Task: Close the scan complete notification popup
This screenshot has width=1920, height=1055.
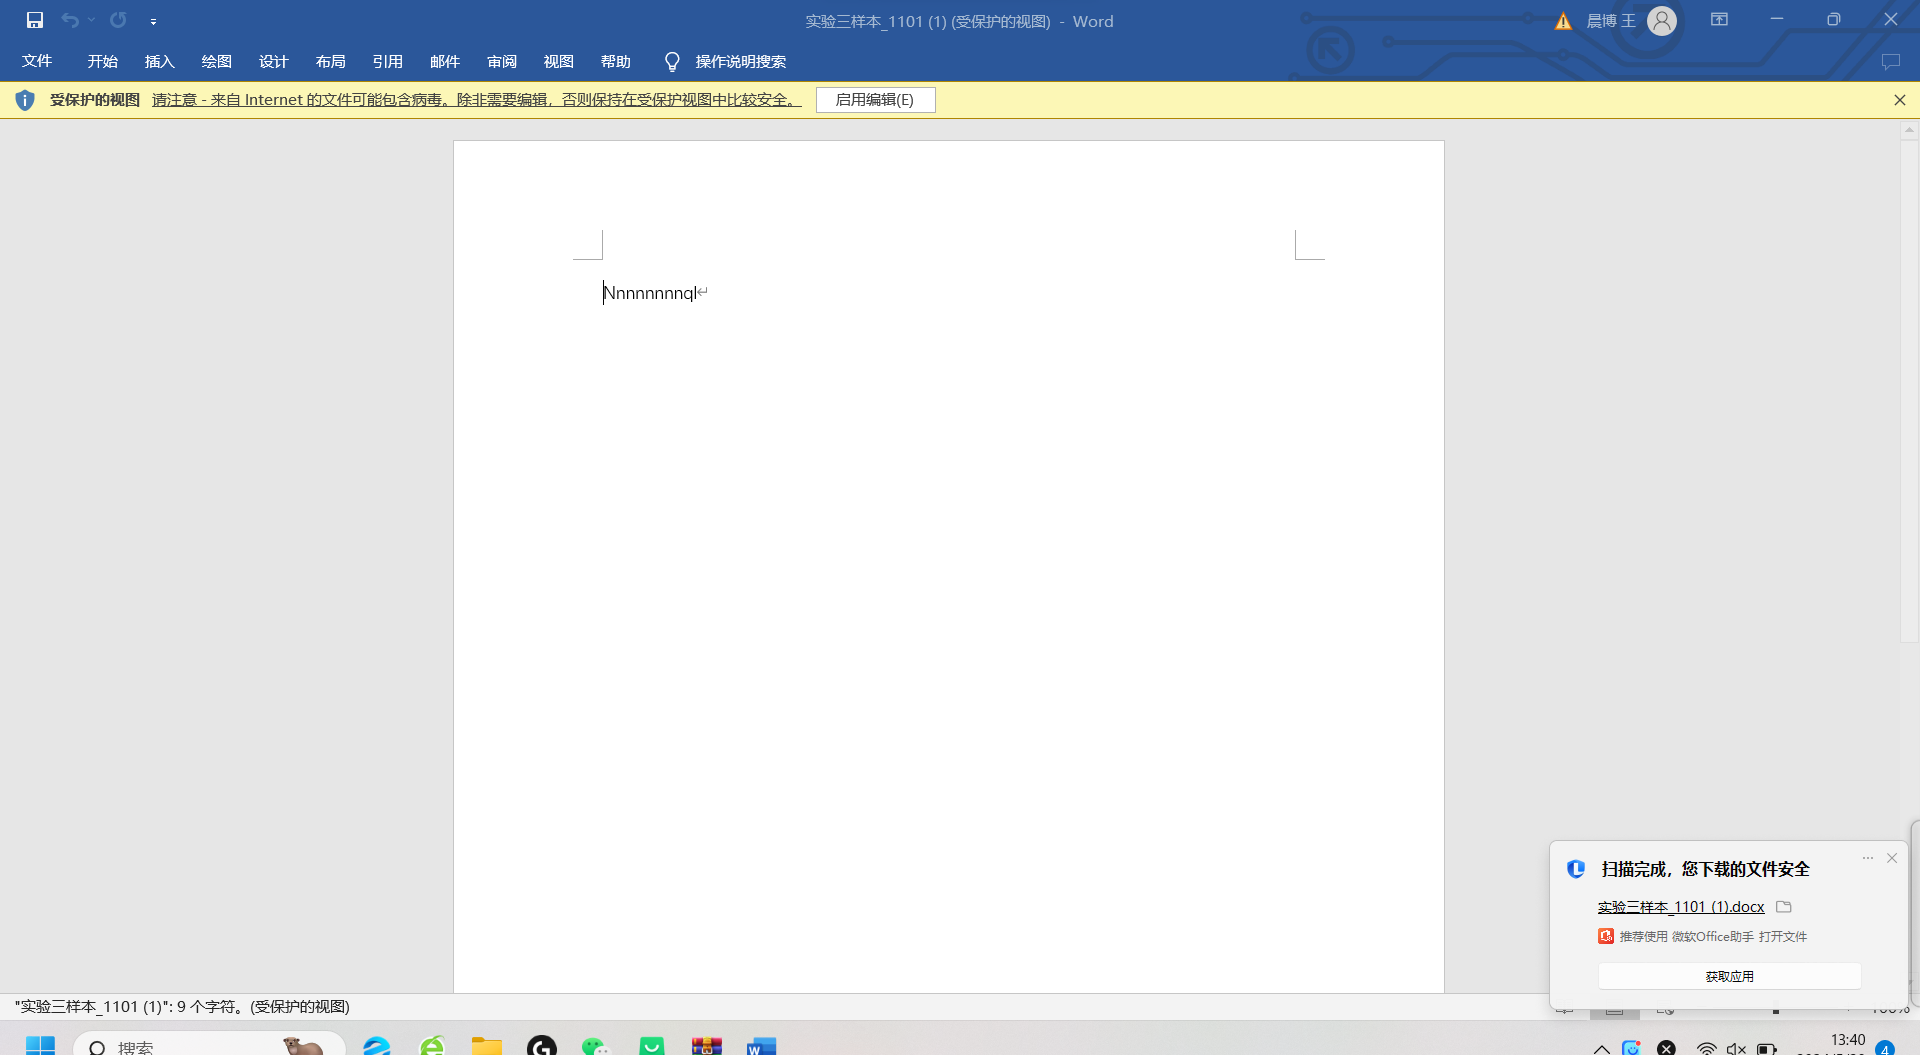Action: pos(1892,858)
